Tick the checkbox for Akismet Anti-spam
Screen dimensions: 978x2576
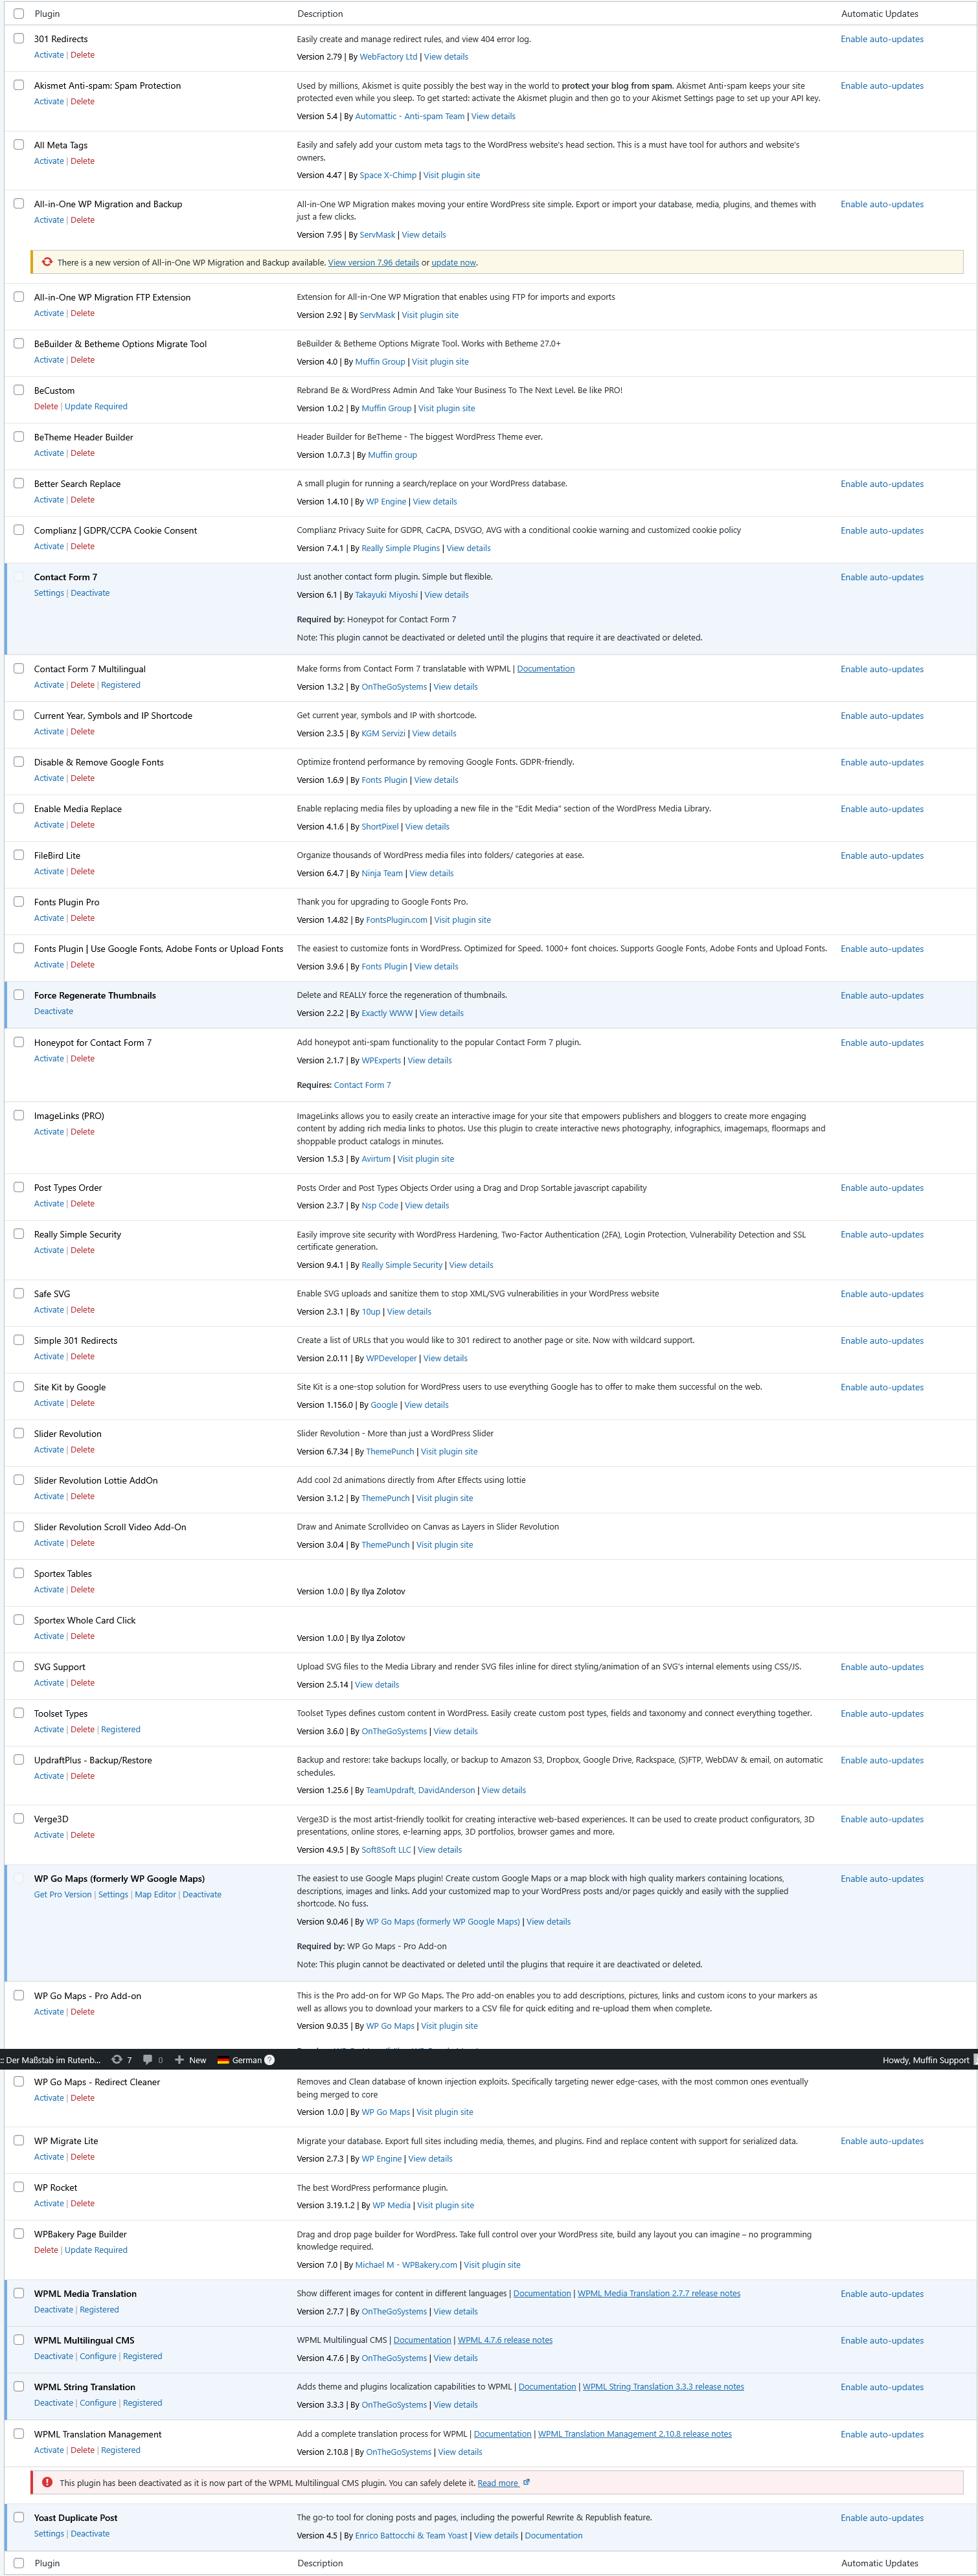pyautogui.click(x=18, y=85)
